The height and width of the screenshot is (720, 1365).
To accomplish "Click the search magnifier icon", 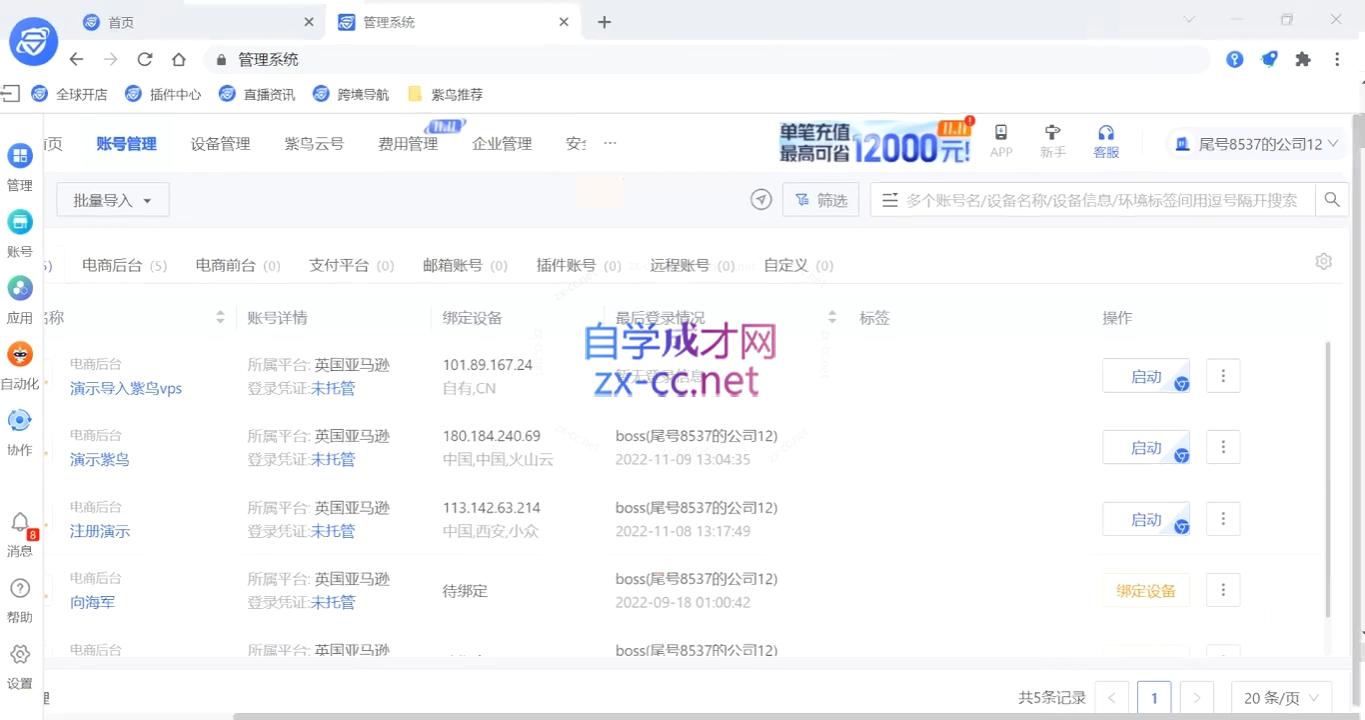I will click(x=1332, y=200).
